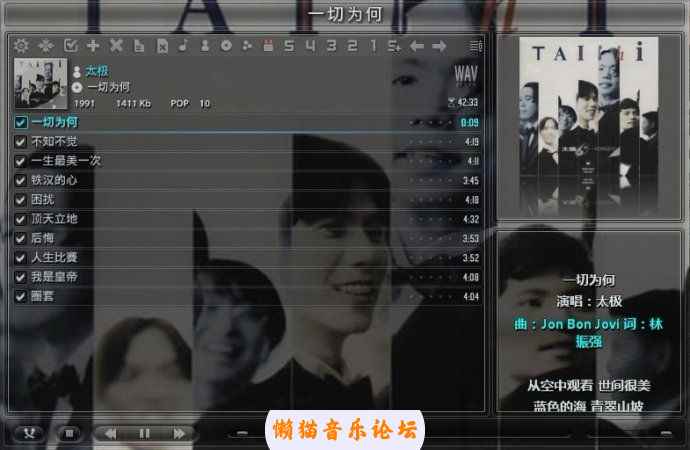Click the 5-star rating toolbar icon
The image size is (690, 450).
(289, 46)
